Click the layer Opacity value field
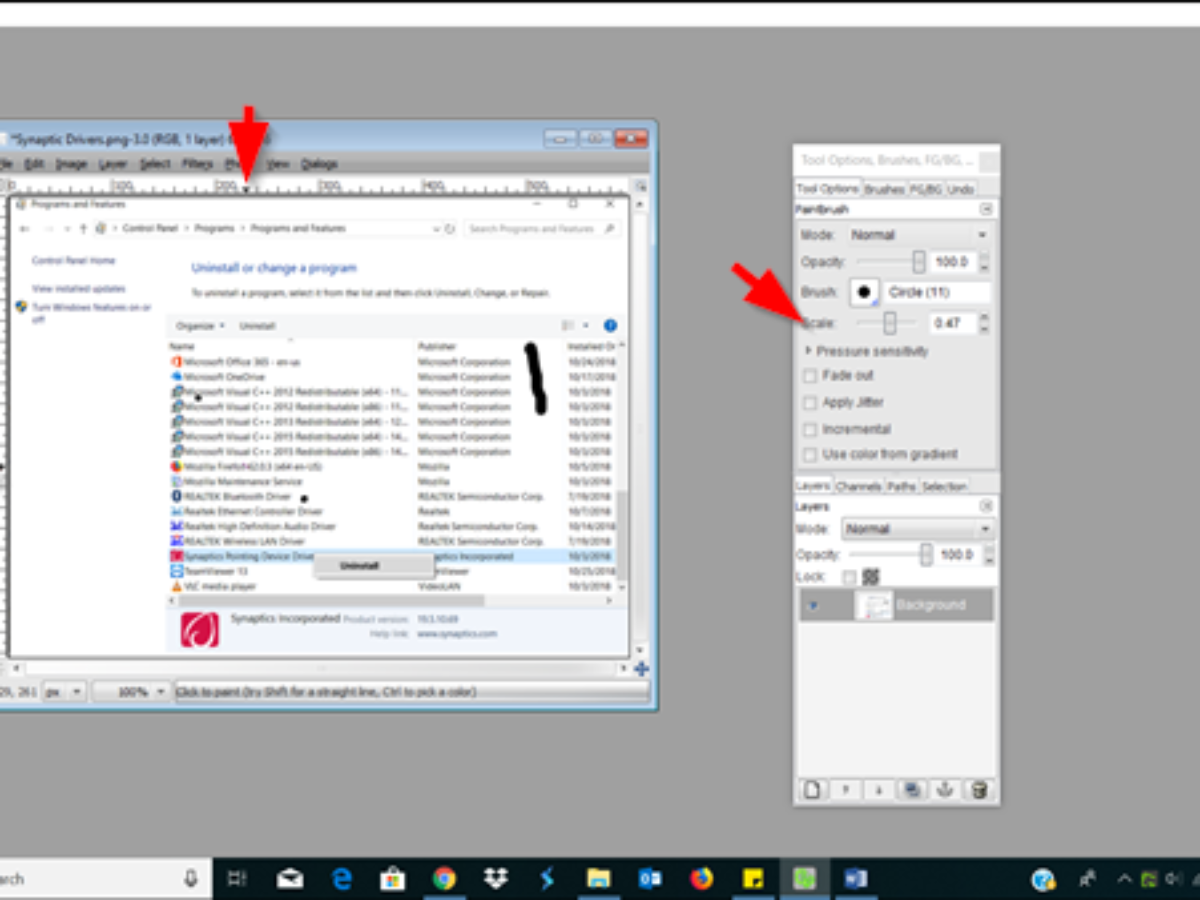Screen dimensions: 1200x900 pos(957,554)
